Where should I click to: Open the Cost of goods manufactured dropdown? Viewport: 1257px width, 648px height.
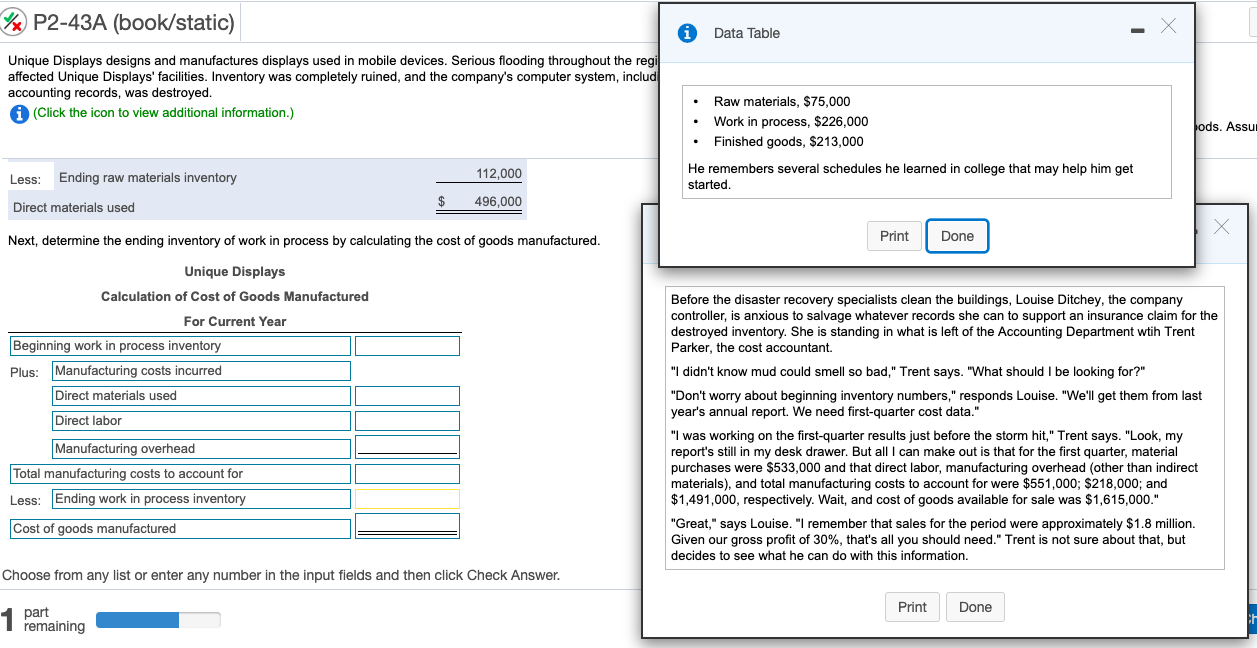click(181, 529)
